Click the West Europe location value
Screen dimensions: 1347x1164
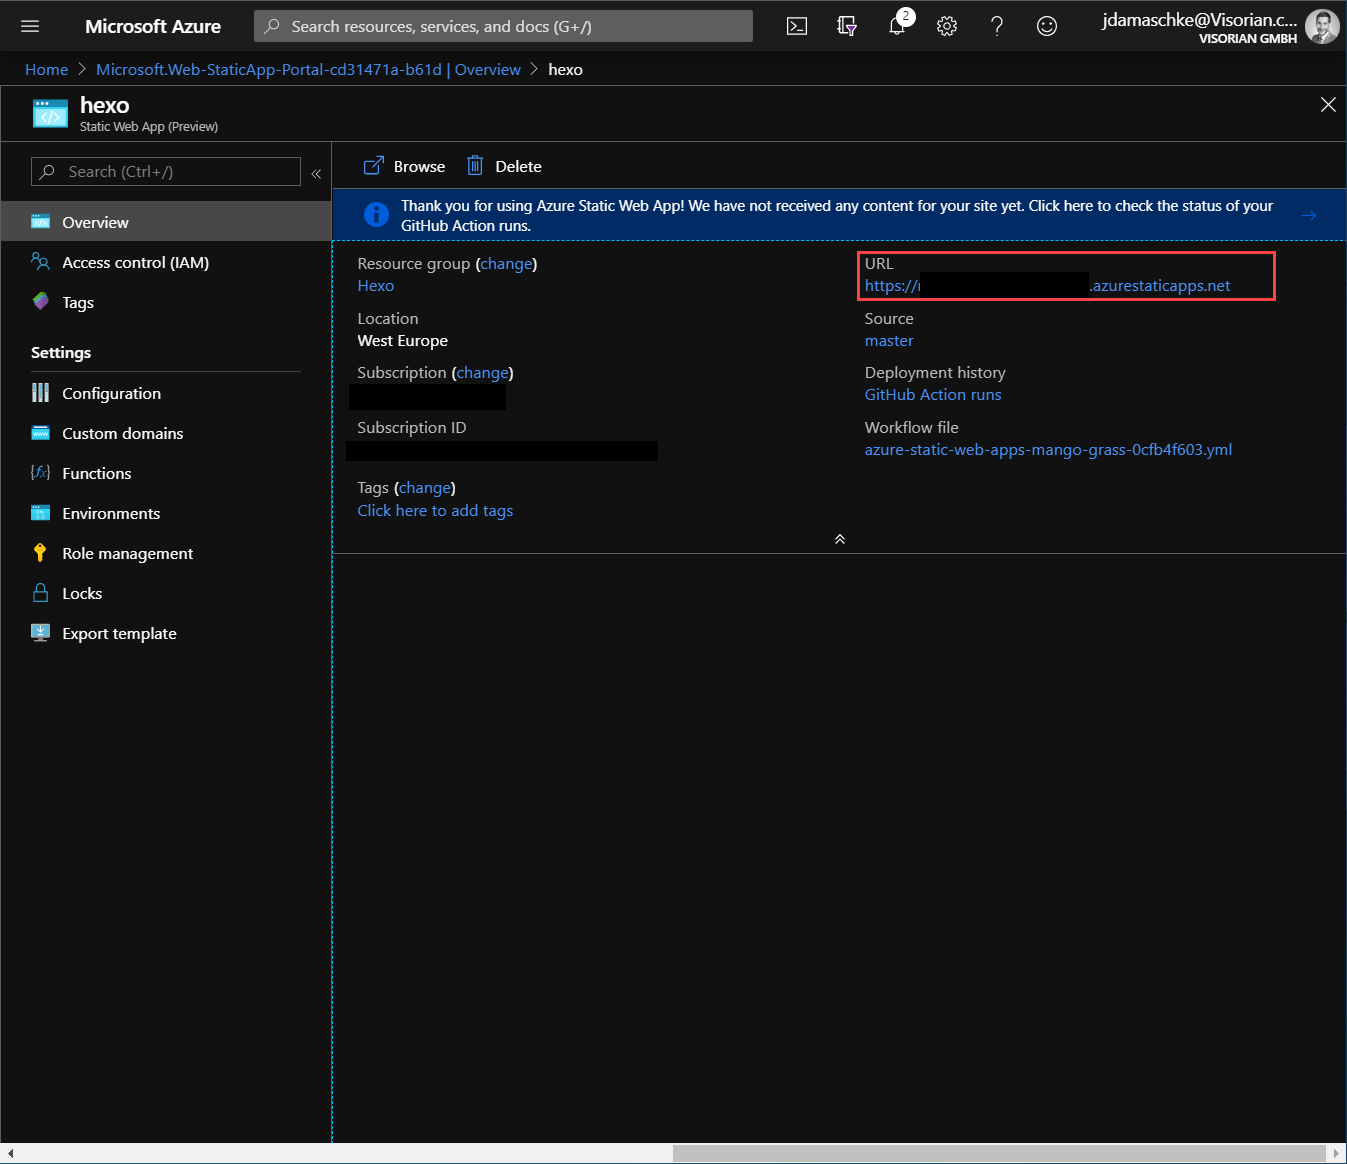pyautogui.click(x=403, y=341)
